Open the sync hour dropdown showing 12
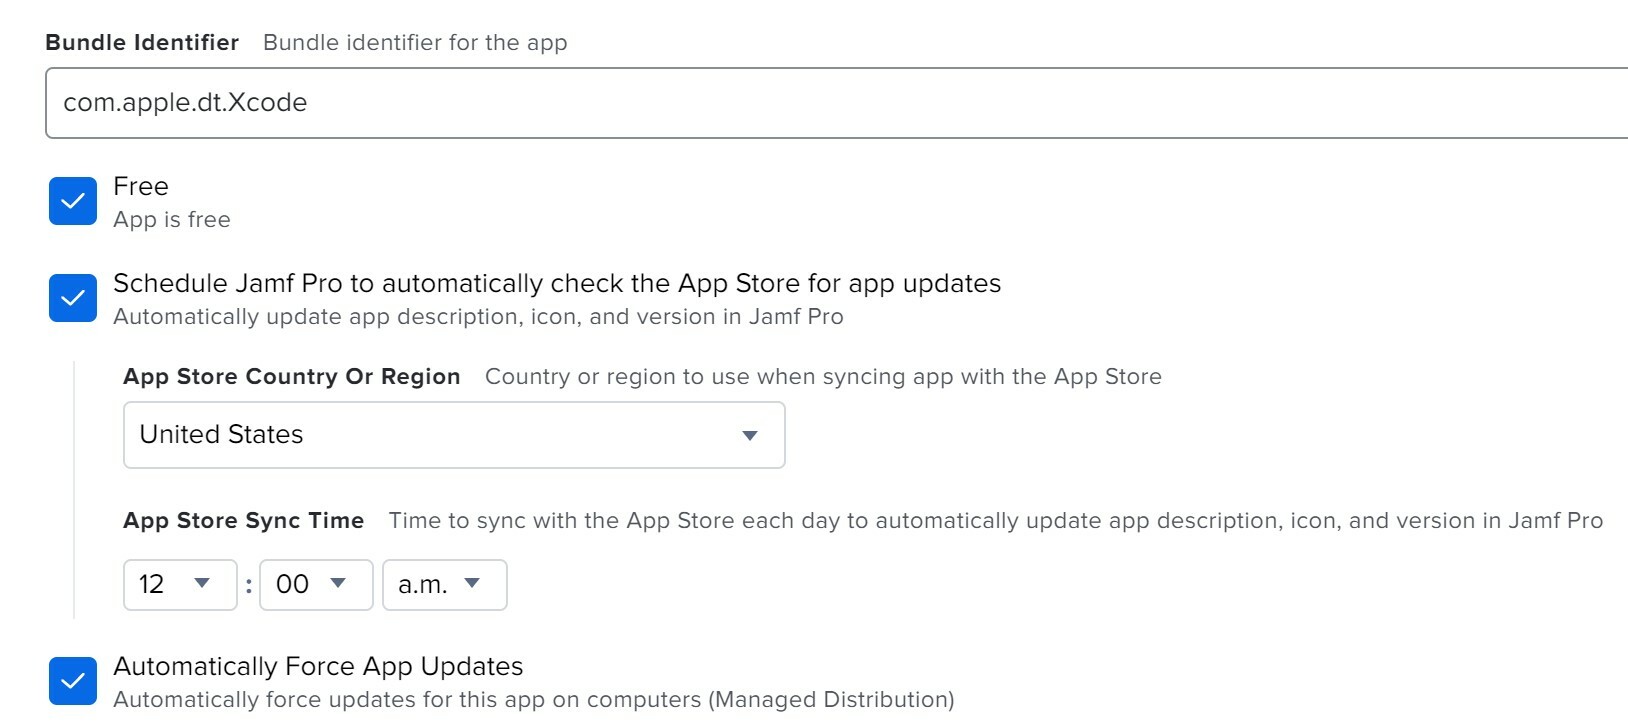 180,585
